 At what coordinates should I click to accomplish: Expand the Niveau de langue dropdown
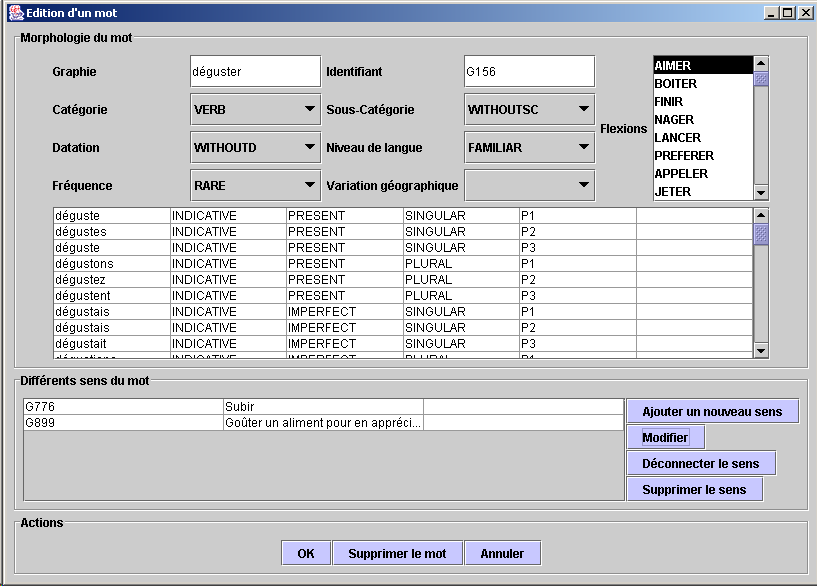pyautogui.click(x=529, y=148)
